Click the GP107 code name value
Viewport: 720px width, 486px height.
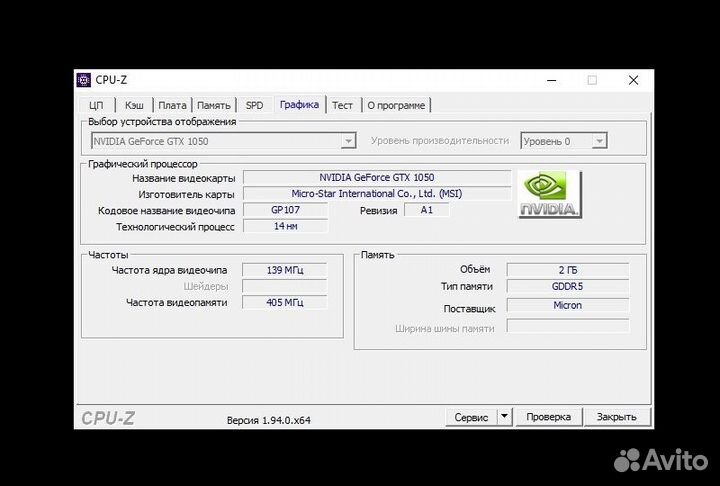285,210
